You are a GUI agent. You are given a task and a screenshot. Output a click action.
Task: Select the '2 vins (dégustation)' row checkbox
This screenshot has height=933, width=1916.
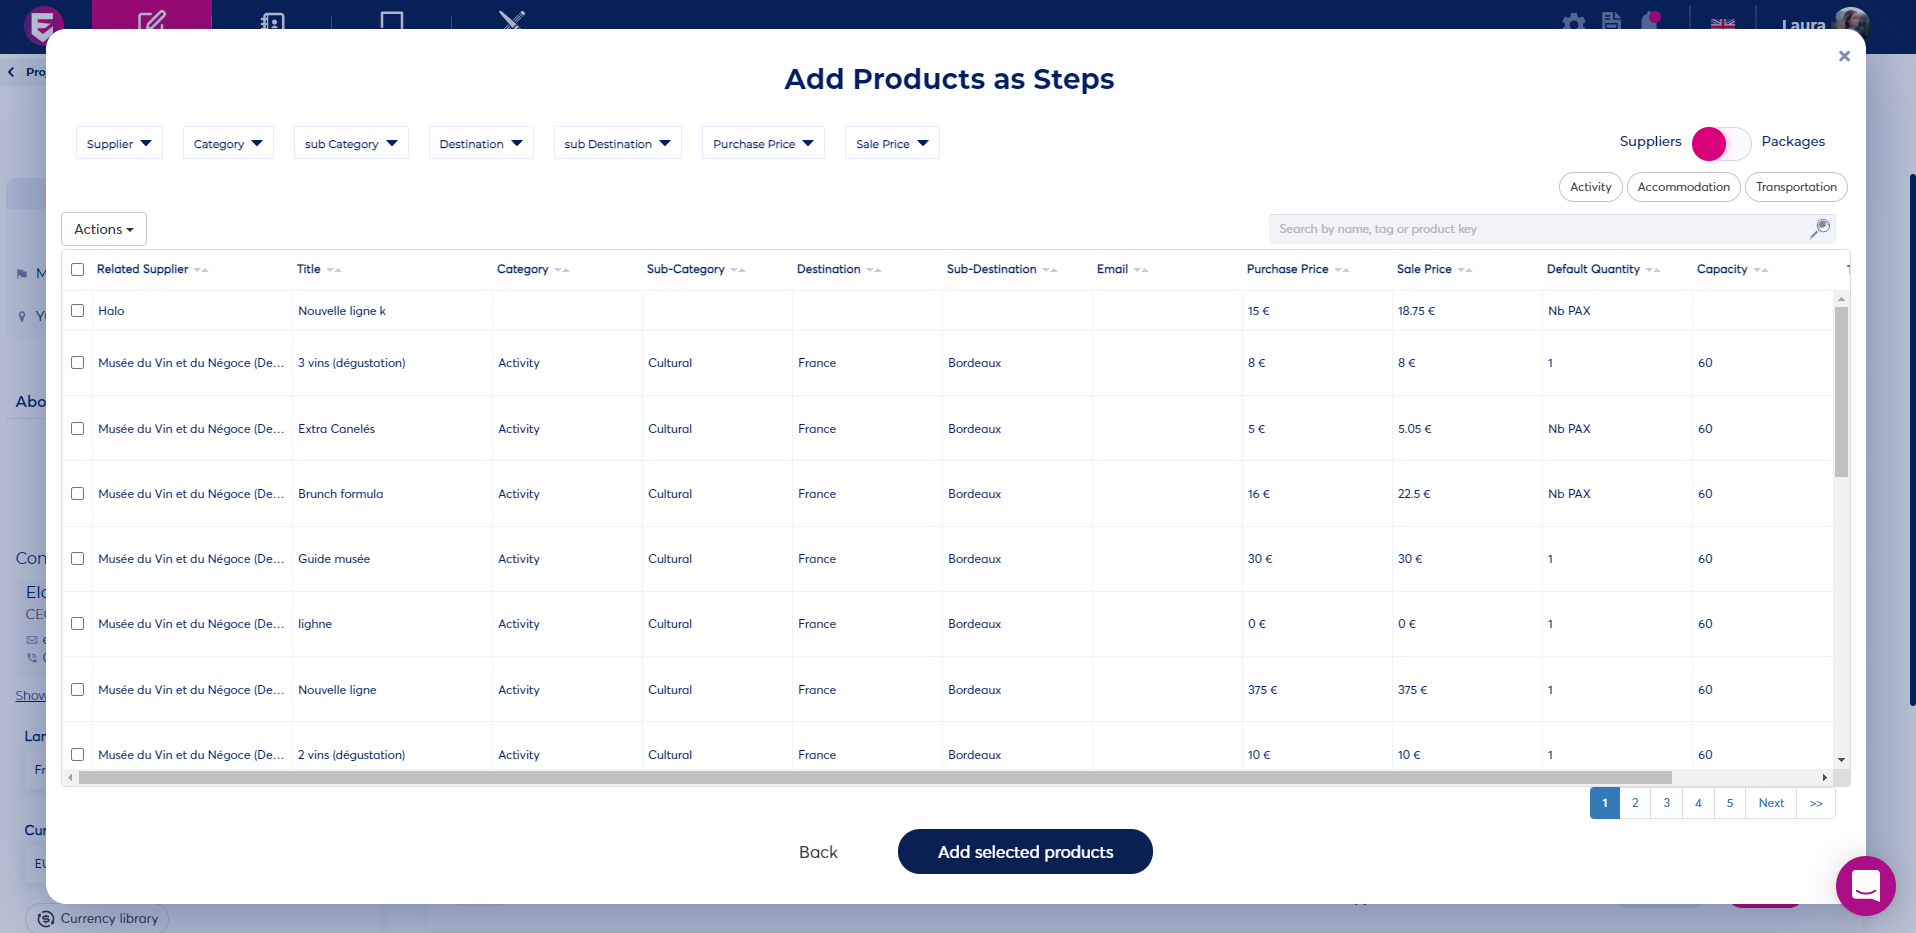77,754
